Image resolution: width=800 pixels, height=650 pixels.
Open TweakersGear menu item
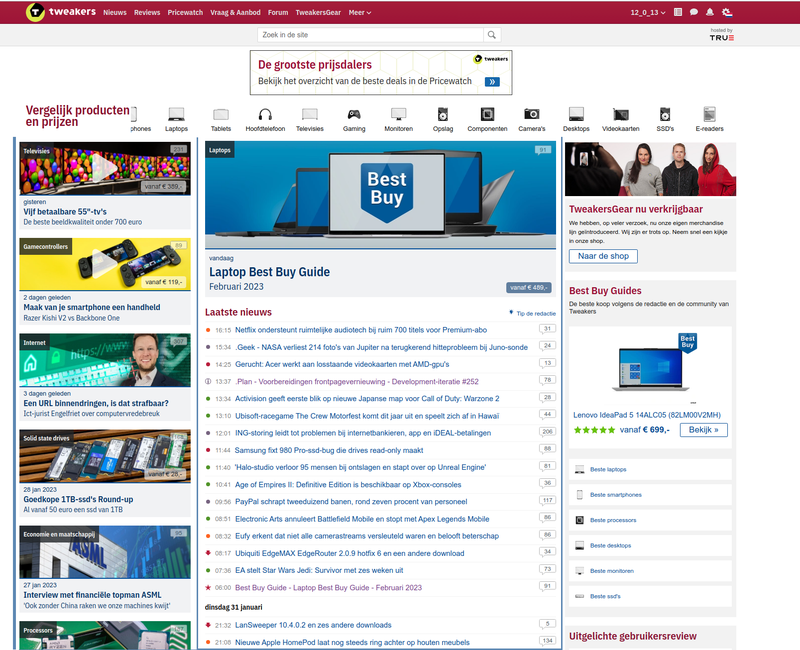pos(318,12)
